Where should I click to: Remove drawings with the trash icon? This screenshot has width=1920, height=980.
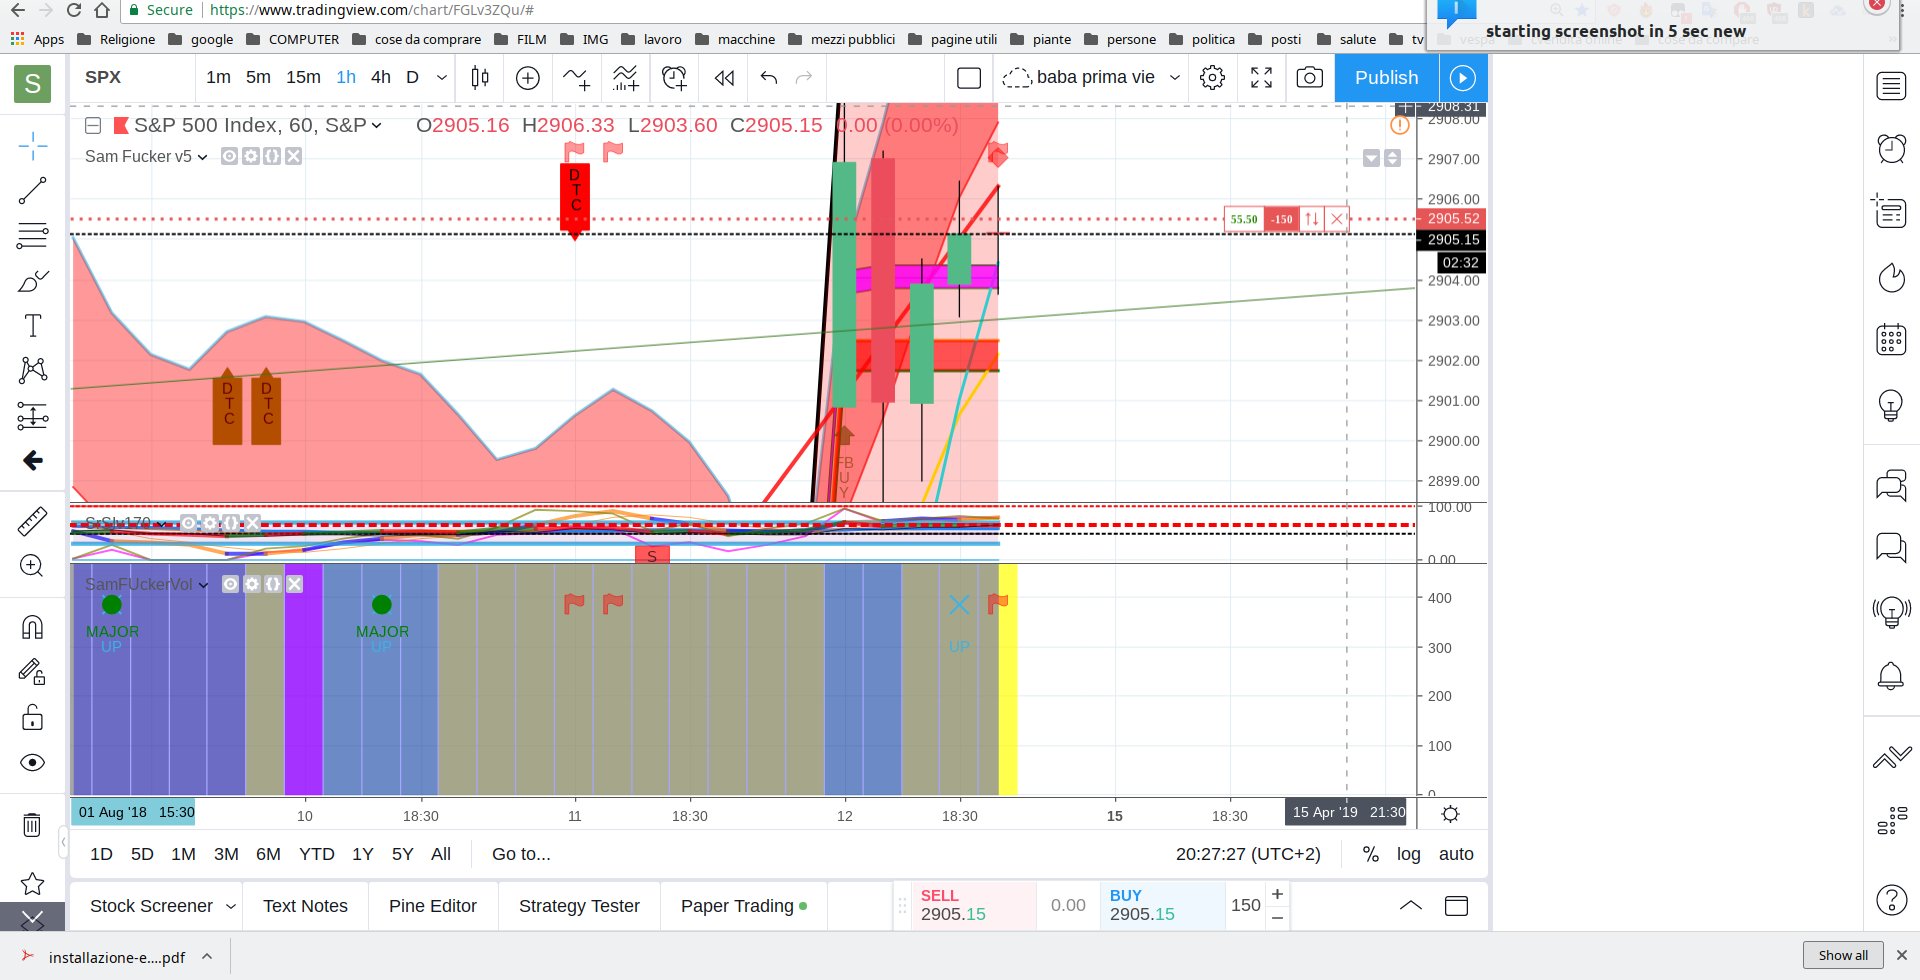pyautogui.click(x=32, y=825)
